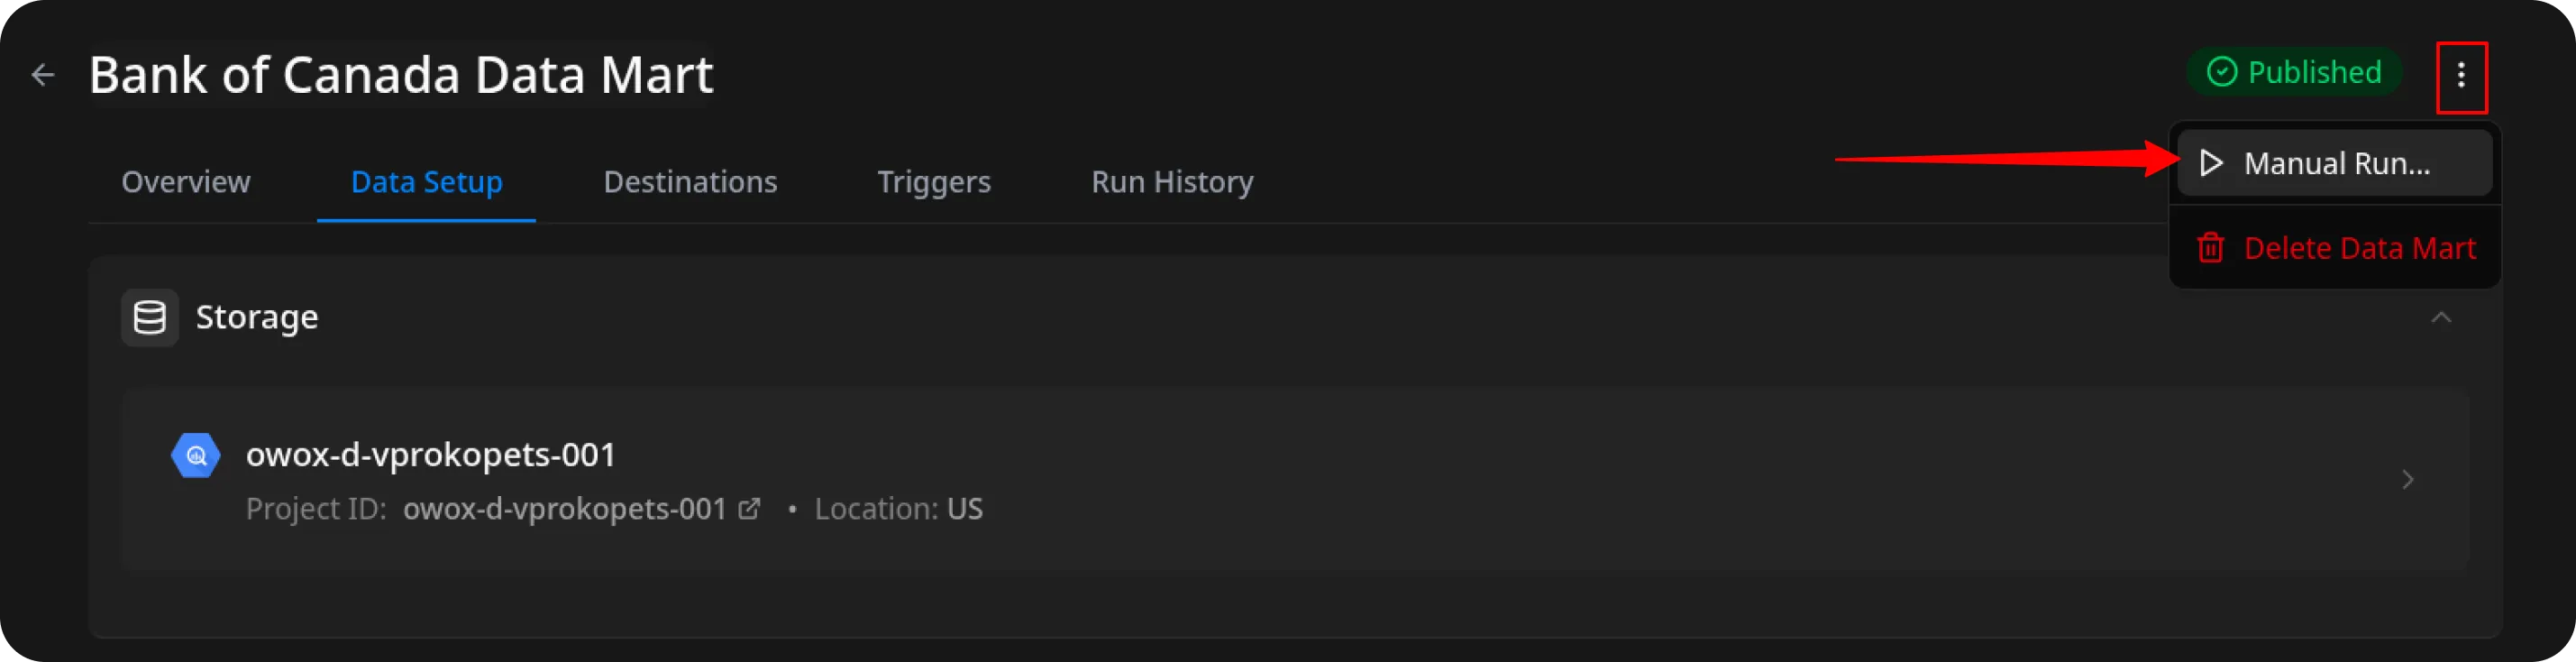Click the Bank of Canada Data Mart title

coord(401,75)
